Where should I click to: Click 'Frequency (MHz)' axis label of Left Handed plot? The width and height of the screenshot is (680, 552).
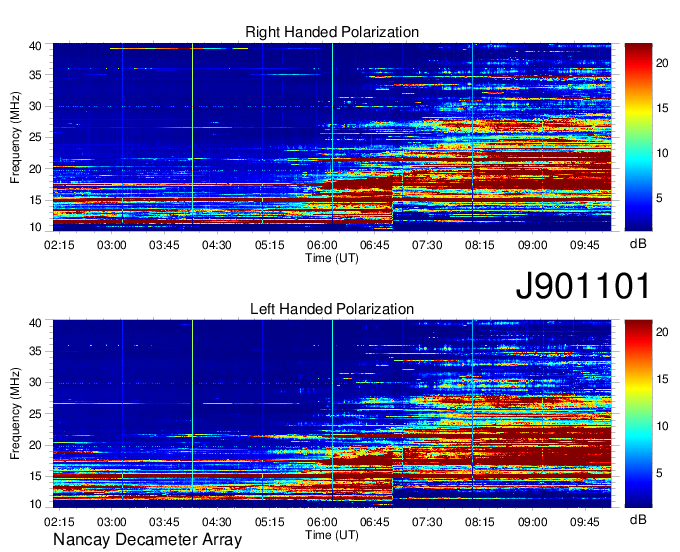[x=15, y=414]
